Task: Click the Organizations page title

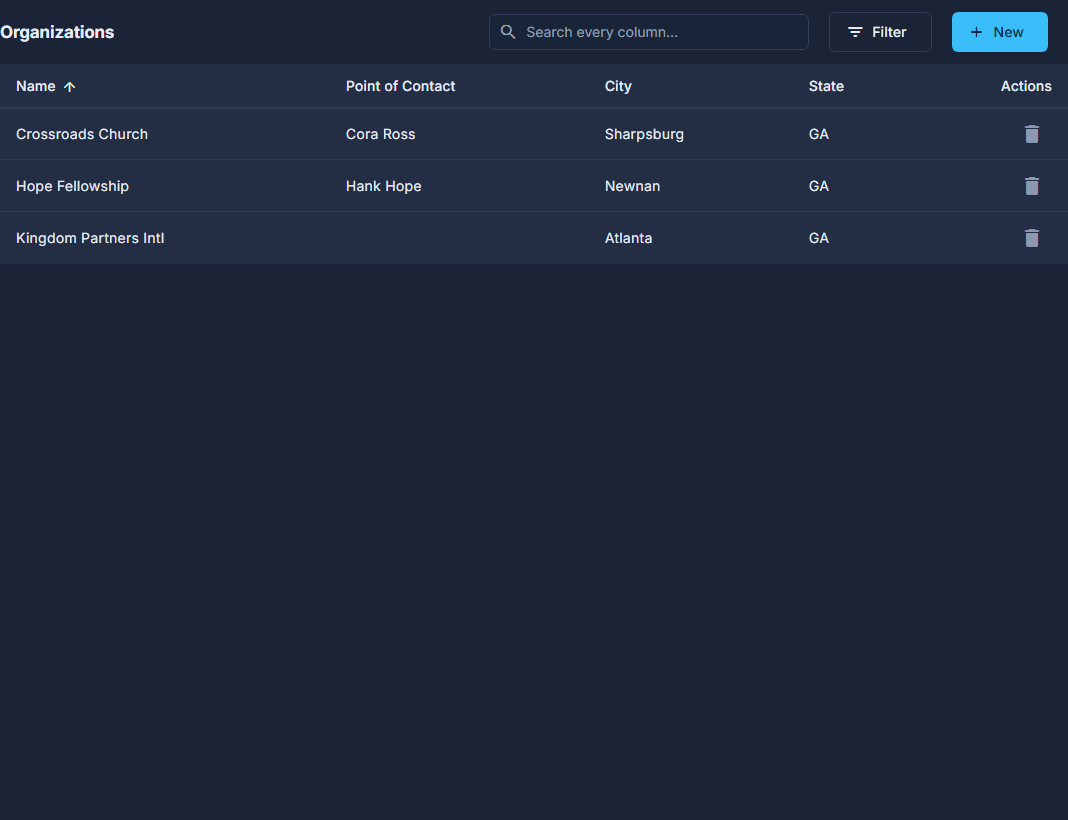Action: [x=57, y=32]
